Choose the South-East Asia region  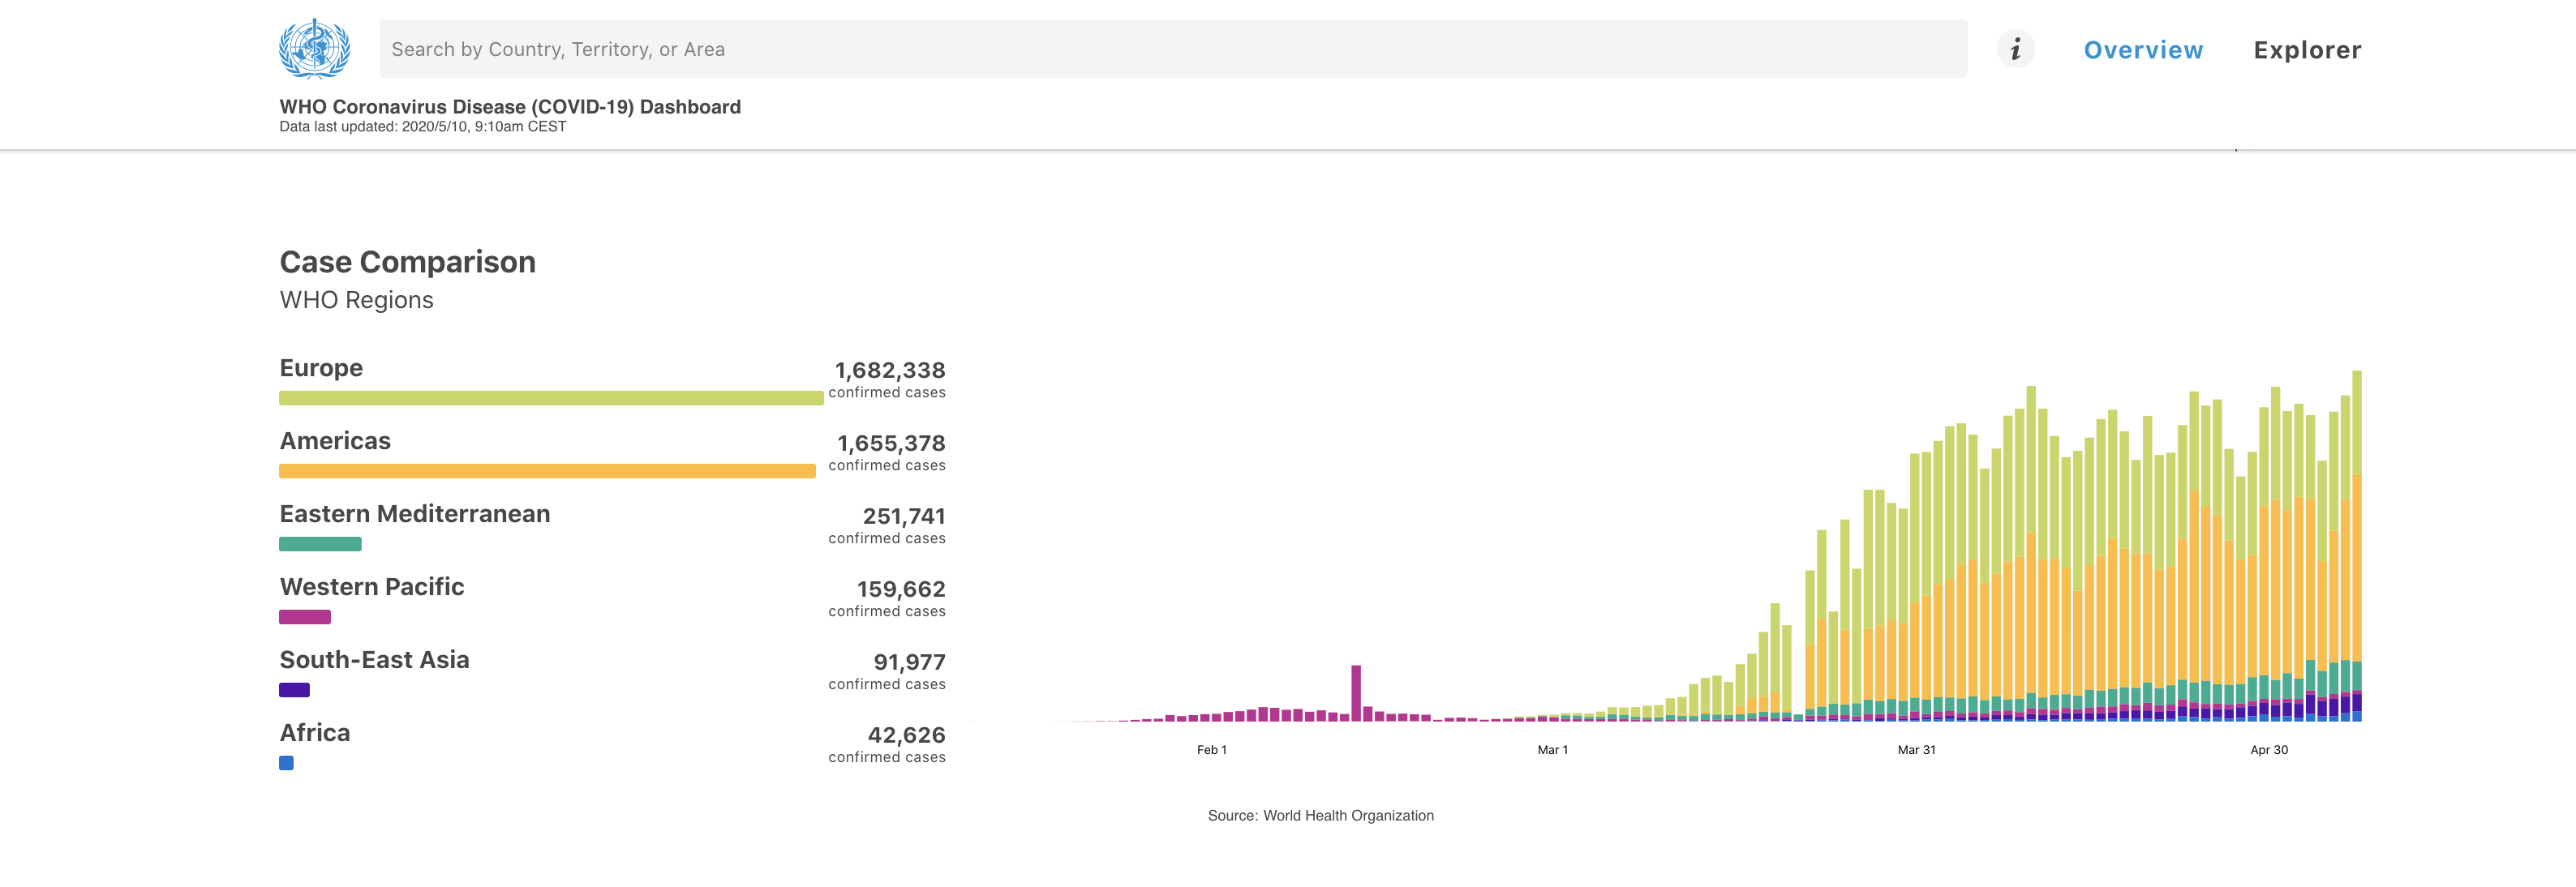point(374,660)
